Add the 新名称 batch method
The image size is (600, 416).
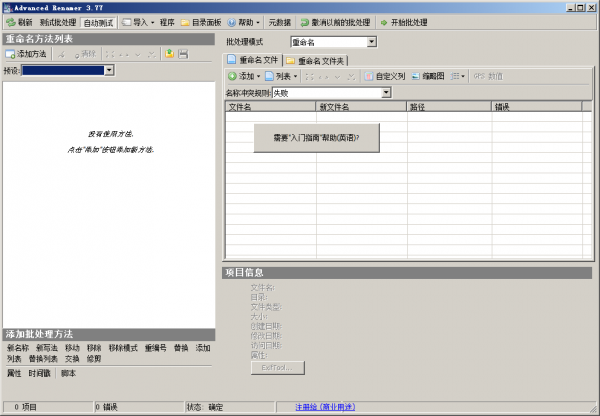pyautogui.click(x=18, y=348)
